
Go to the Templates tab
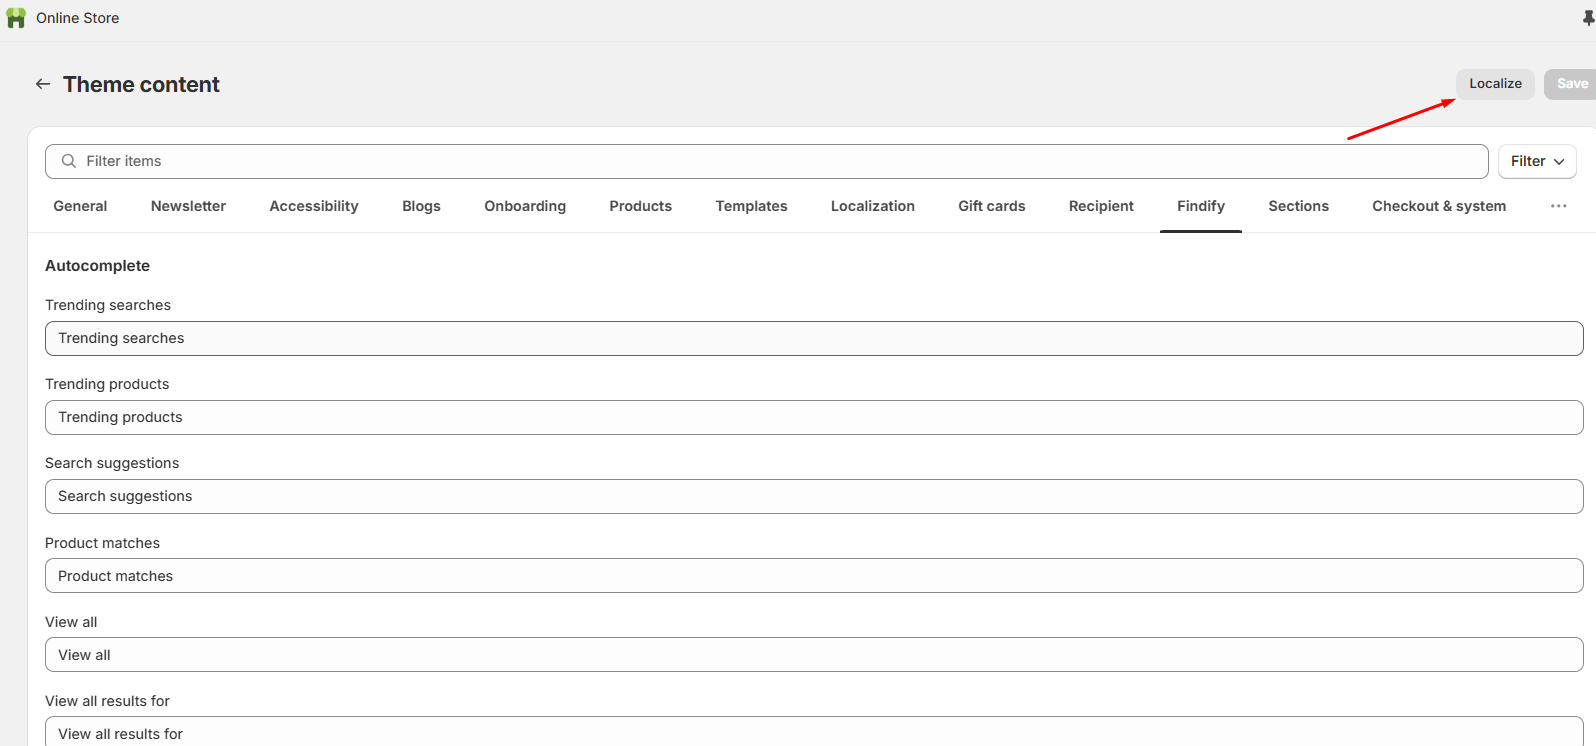tap(751, 206)
